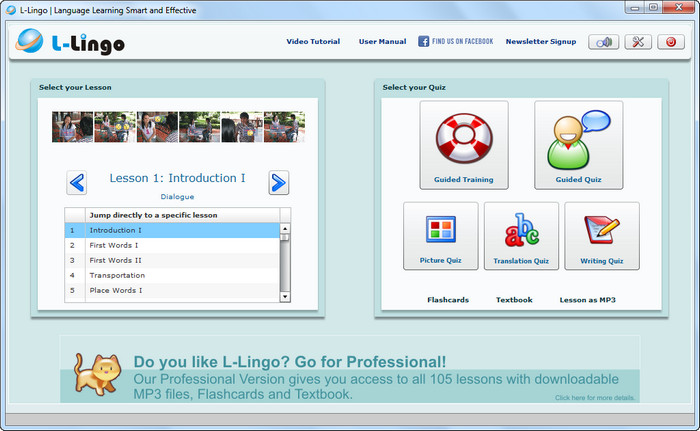
Task: Start the Translation Quiz
Action: [x=521, y=236]
